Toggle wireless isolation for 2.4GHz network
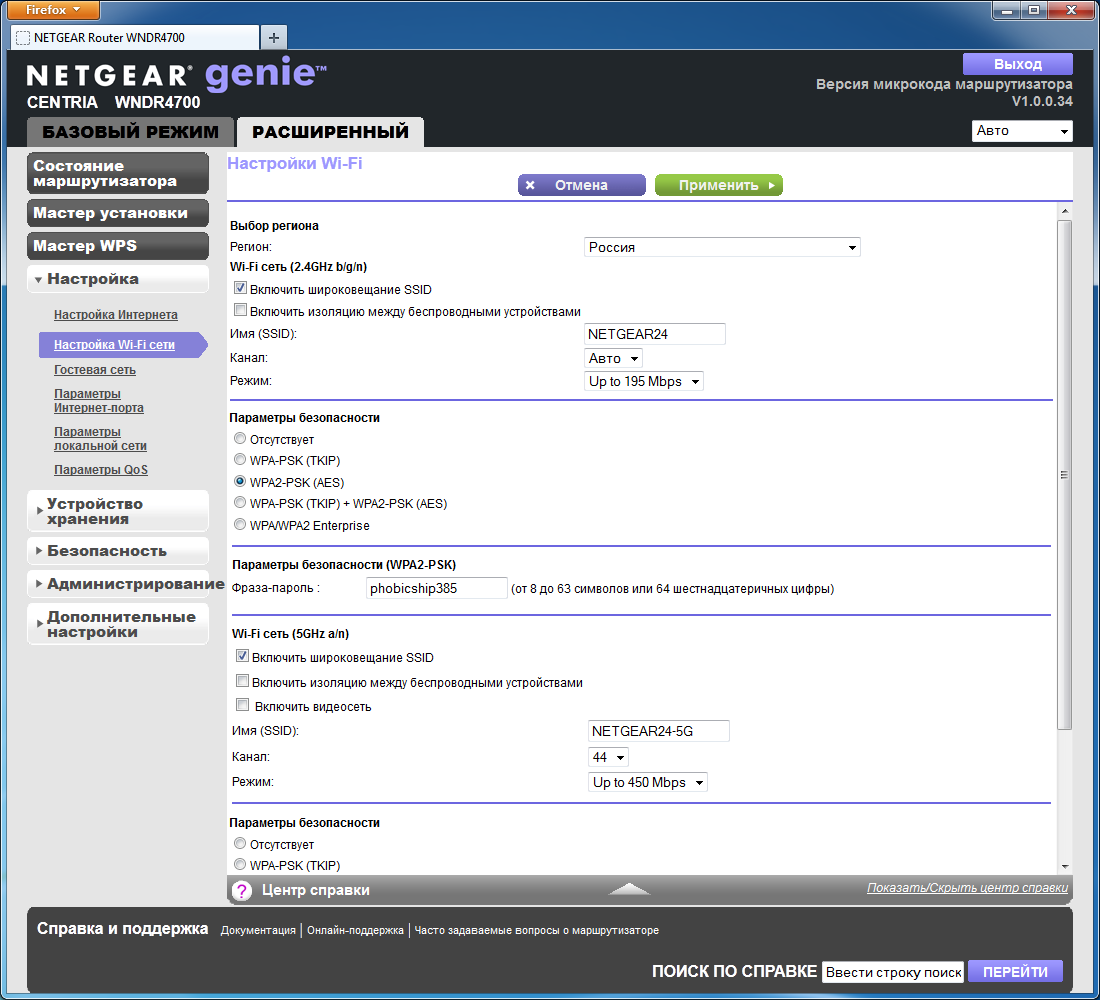The image size is (1100, 1000). 240,309
